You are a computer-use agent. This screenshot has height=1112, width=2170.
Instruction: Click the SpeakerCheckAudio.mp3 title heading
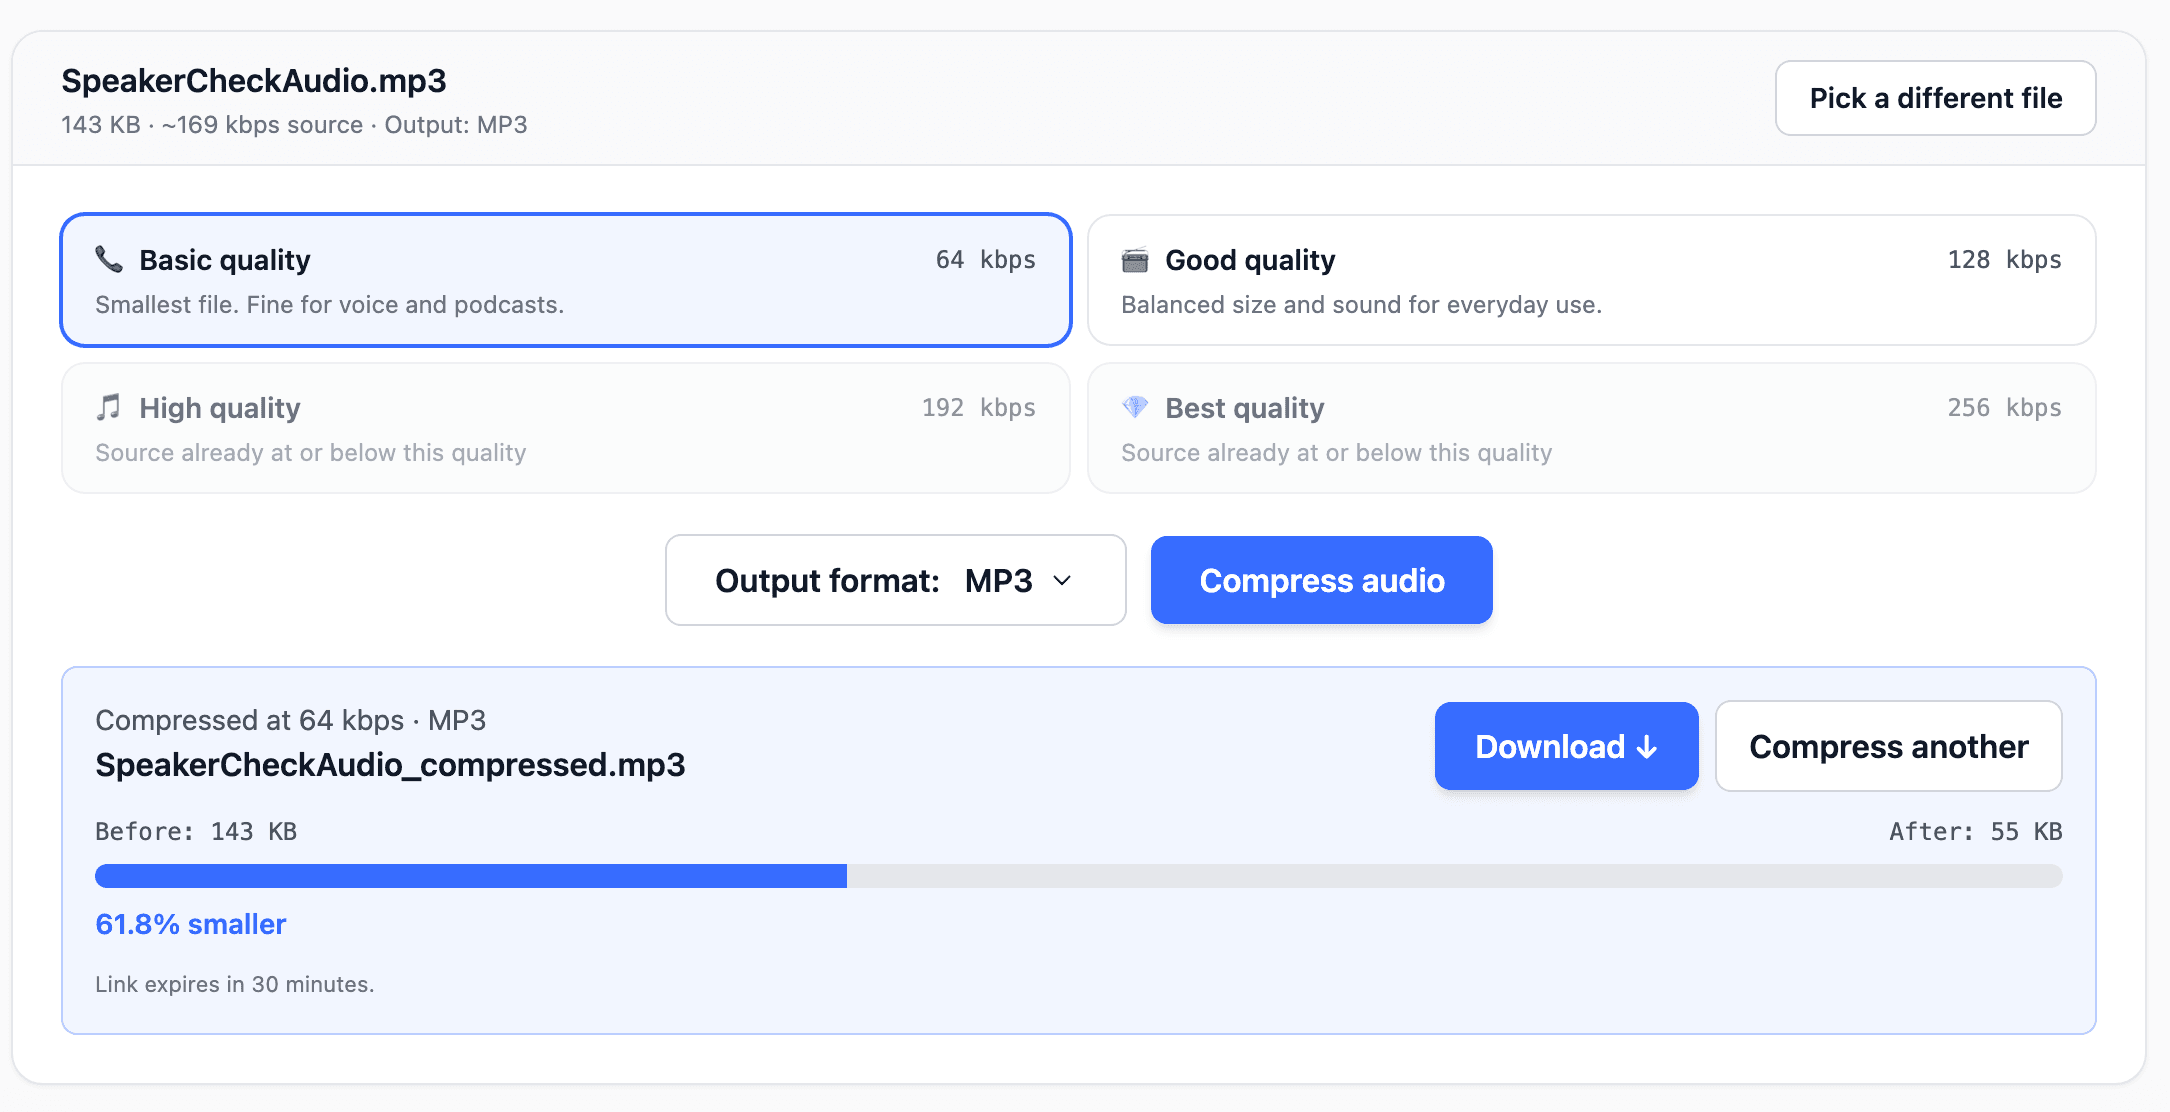254,80
